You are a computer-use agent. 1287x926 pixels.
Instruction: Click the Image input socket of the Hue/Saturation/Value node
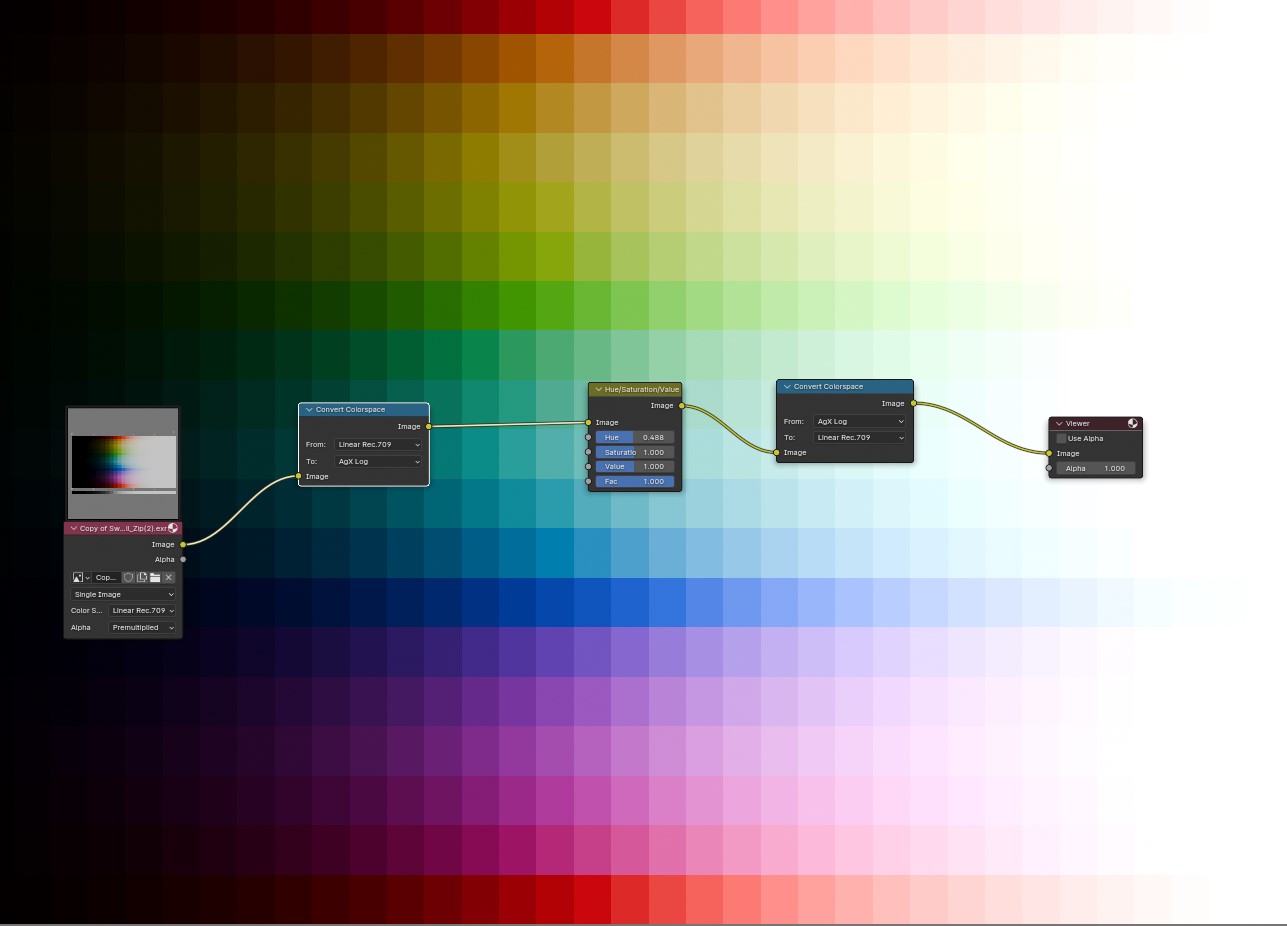point(588,423)
